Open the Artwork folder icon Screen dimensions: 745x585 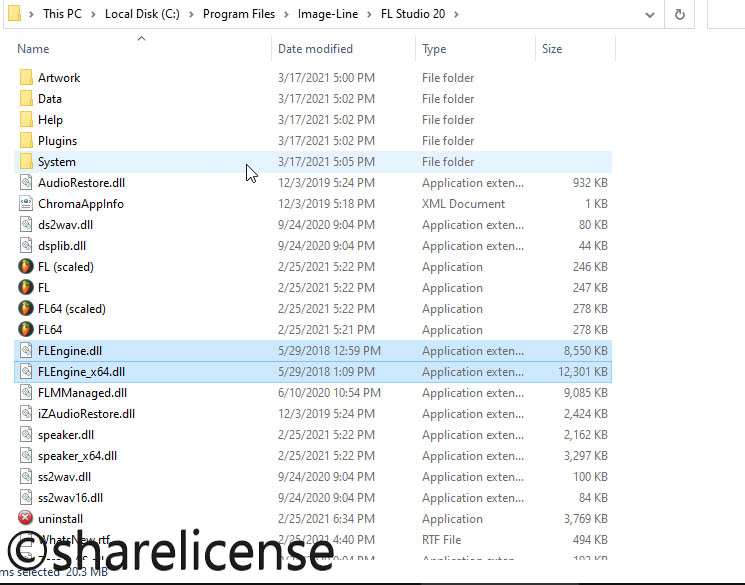pyautogui.click(x=26, y=77)
